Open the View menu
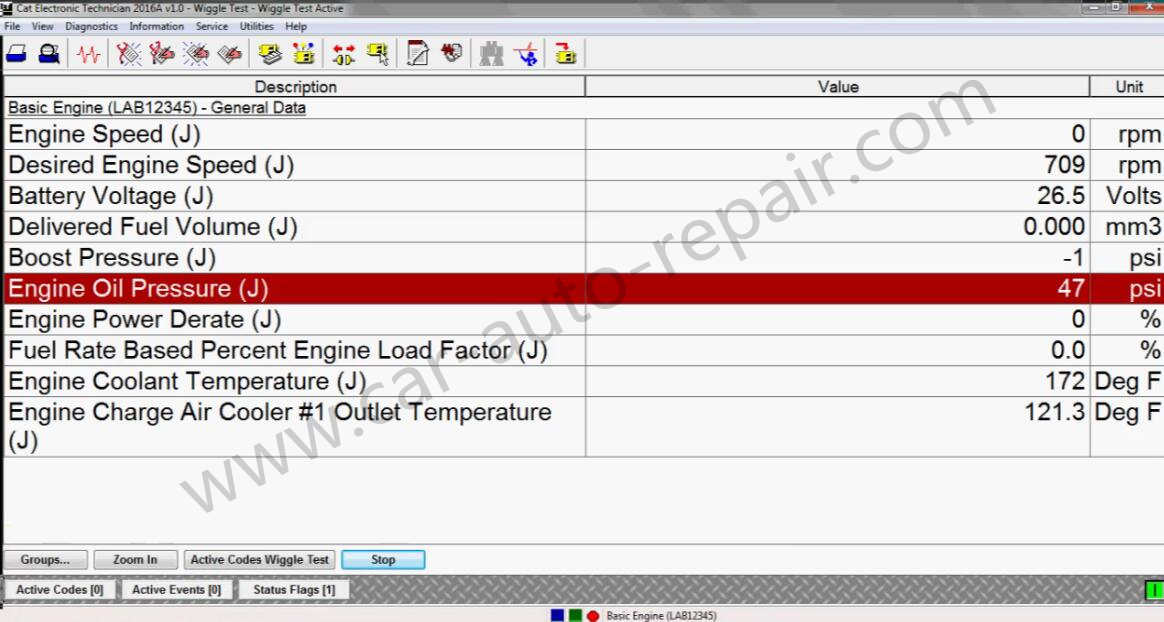The width and height of the screenshot is (1164, 622). click(x=42, y=26)
